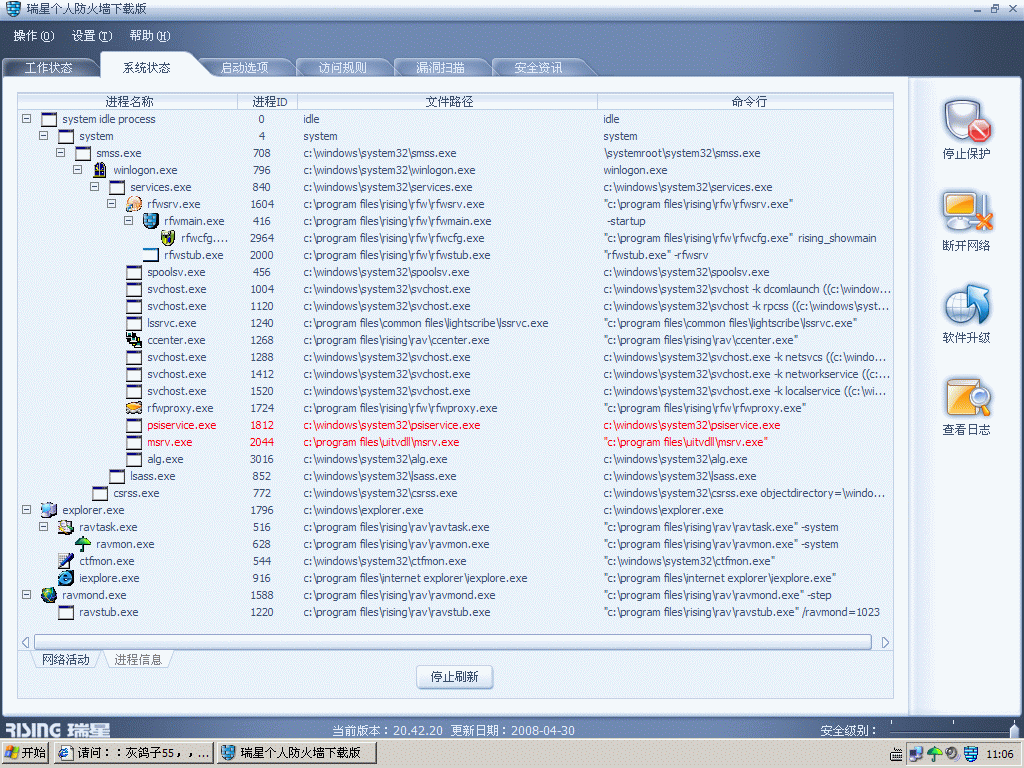
Task: Select the rfwmain.exe shield icon
Action: pos(151,221)
